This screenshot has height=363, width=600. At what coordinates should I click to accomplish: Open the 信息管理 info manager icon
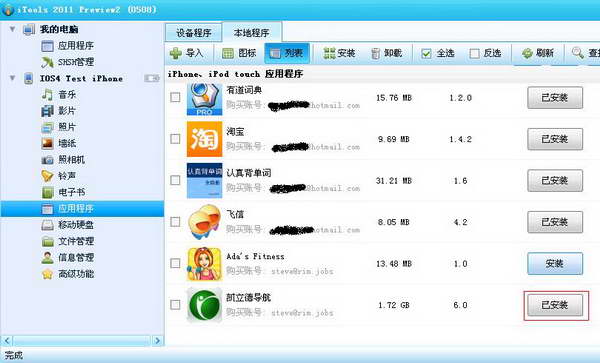click(x=47, y=257)
